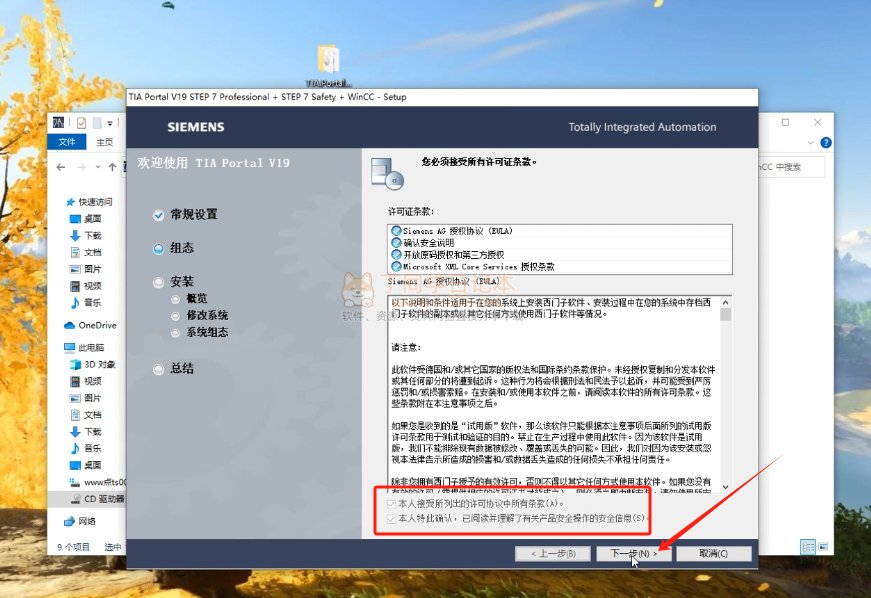Switch Explorer to large icons view

coord(823,547)
